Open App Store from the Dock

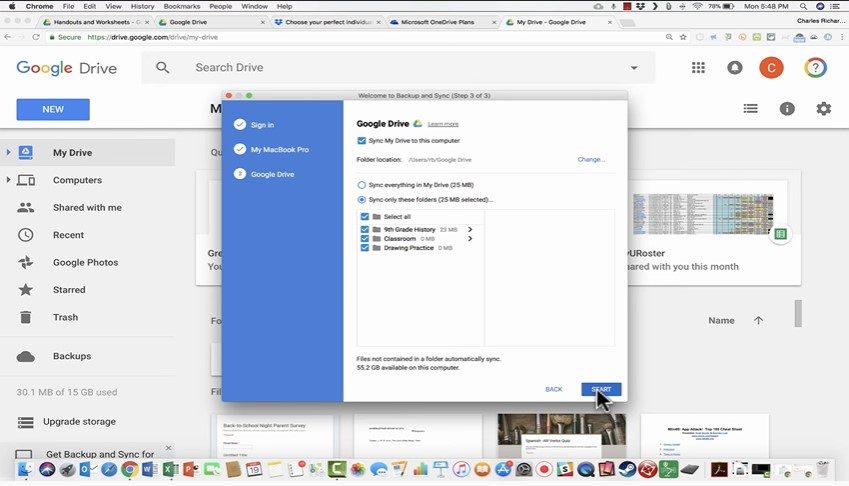click(x=503, y=469)
